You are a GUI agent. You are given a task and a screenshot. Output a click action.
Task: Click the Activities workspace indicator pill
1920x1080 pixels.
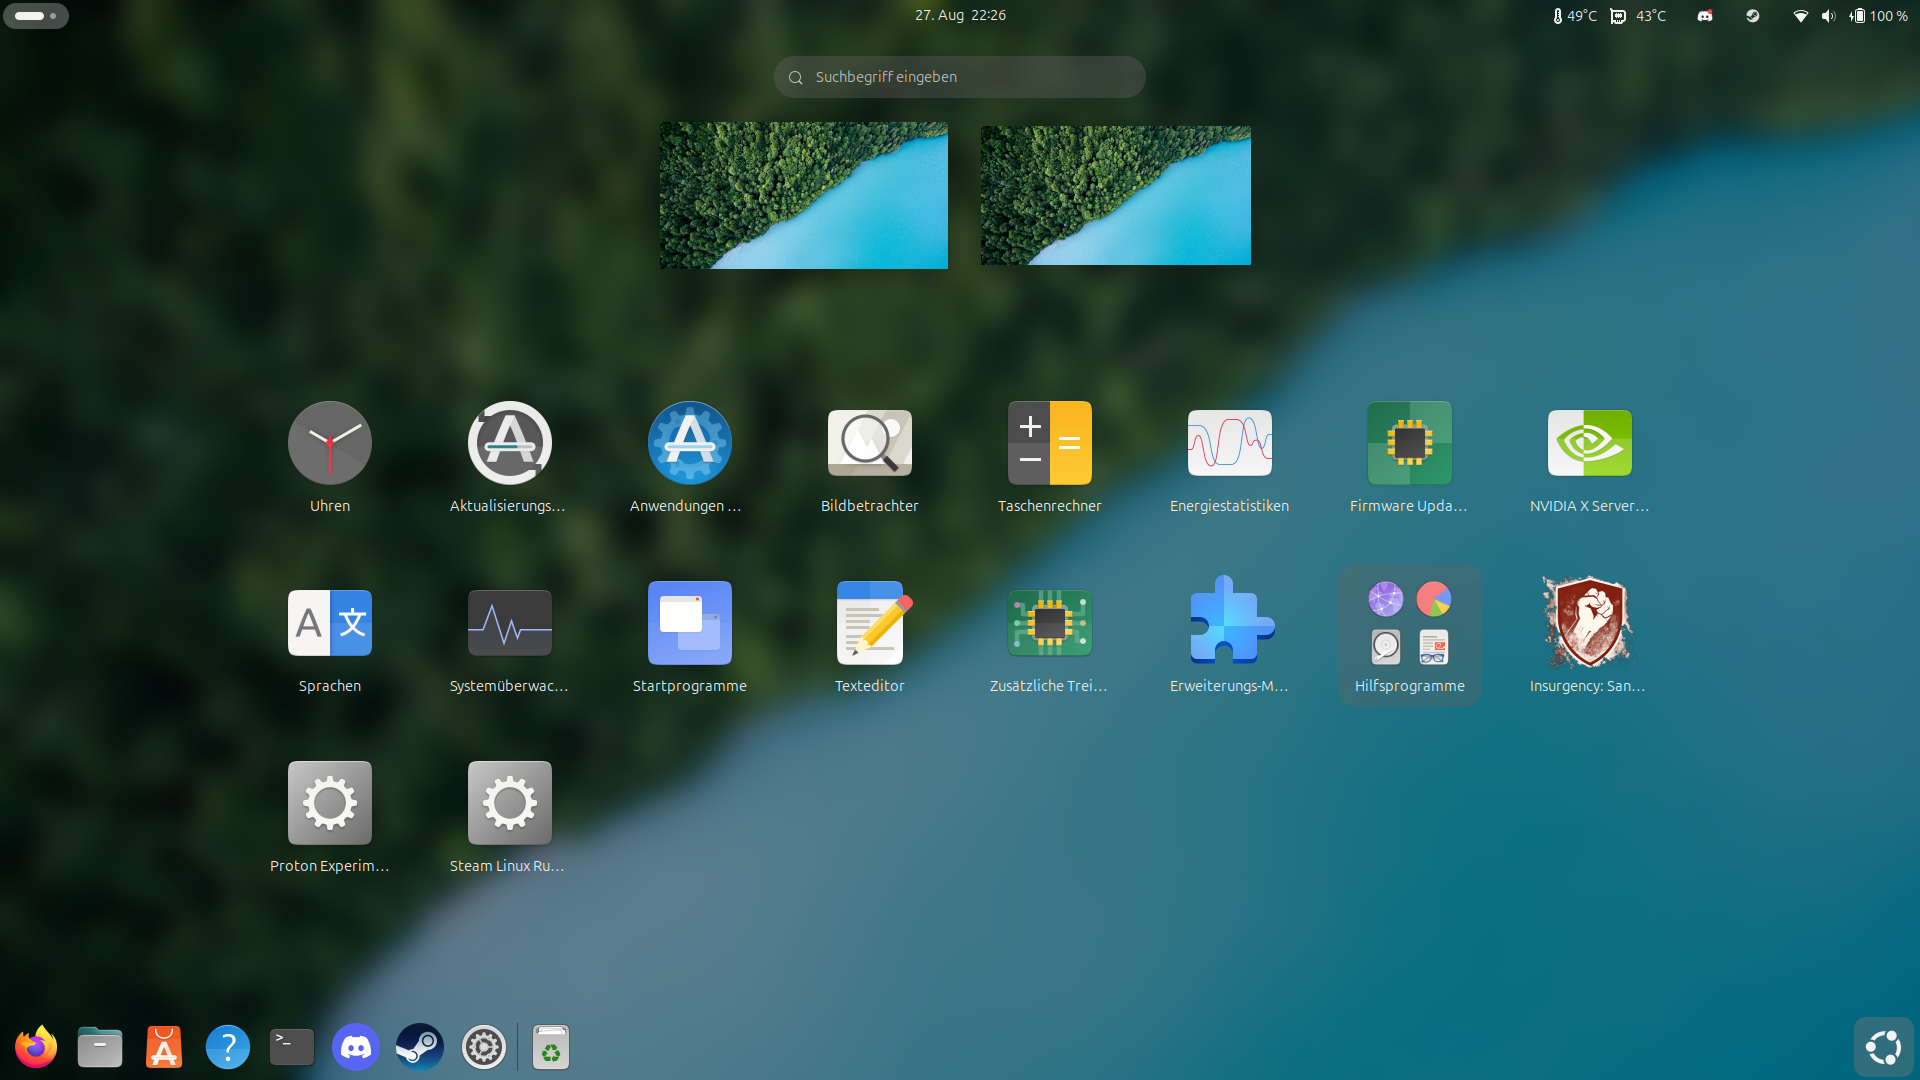(x=36, y=16)
